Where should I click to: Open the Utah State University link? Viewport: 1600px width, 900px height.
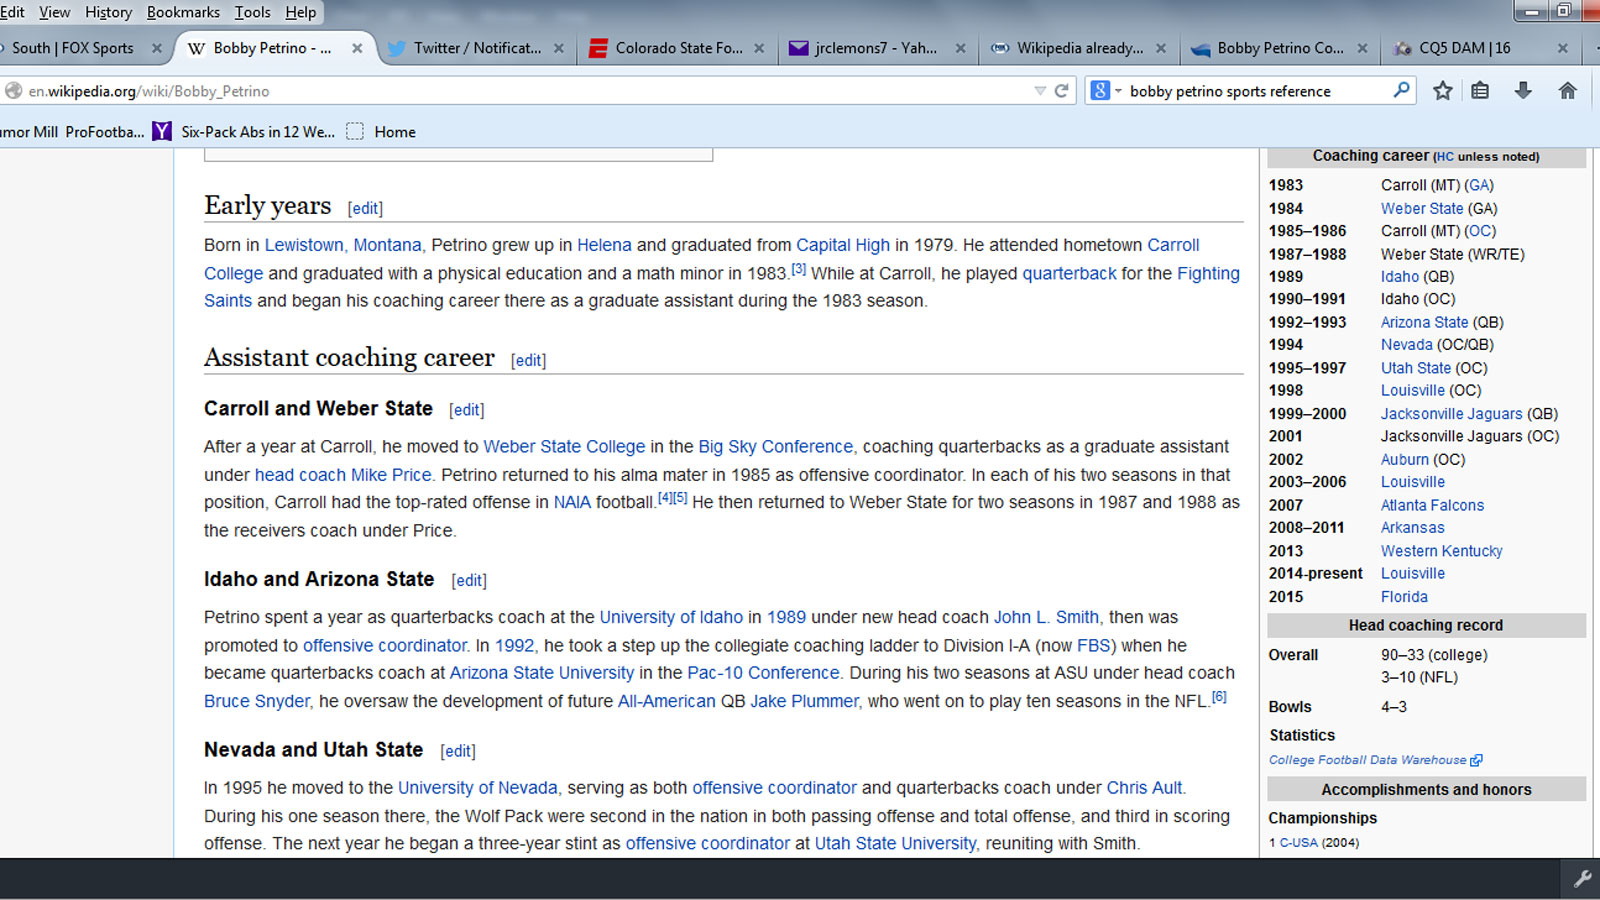tap(895, 843)
